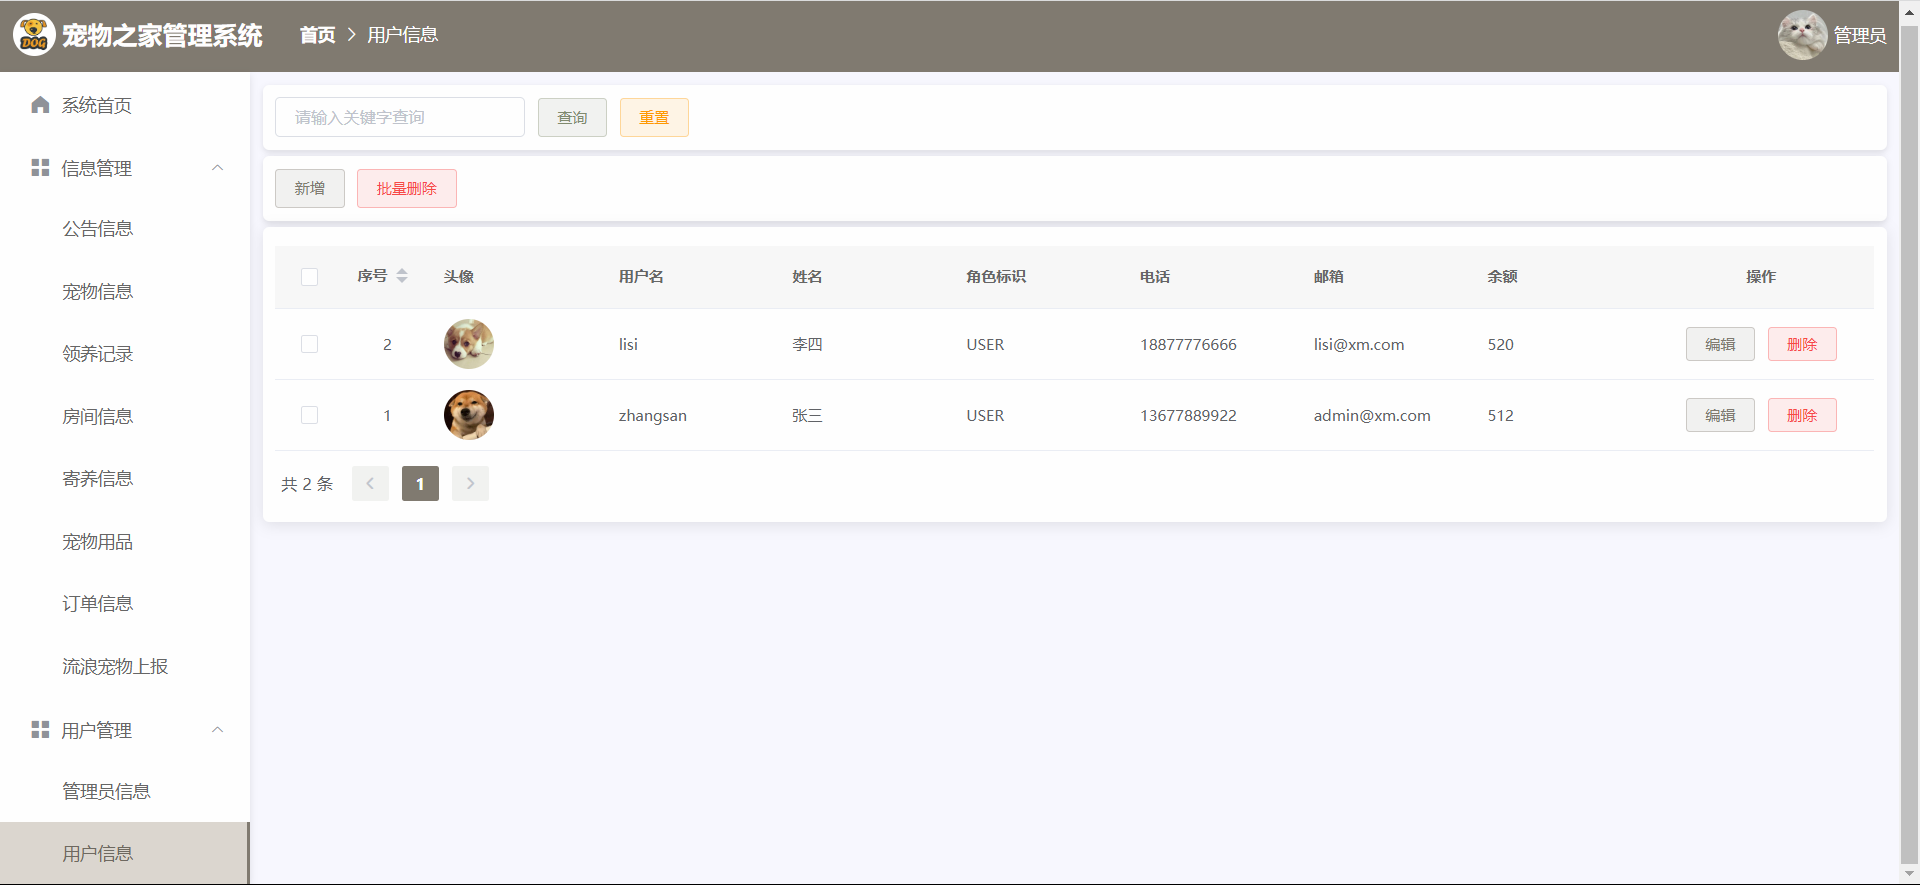The width and height of the screenshot is (1920, 885).
Task: Click the 用户信息 breadcrumb text
Action: click(402, 35)
